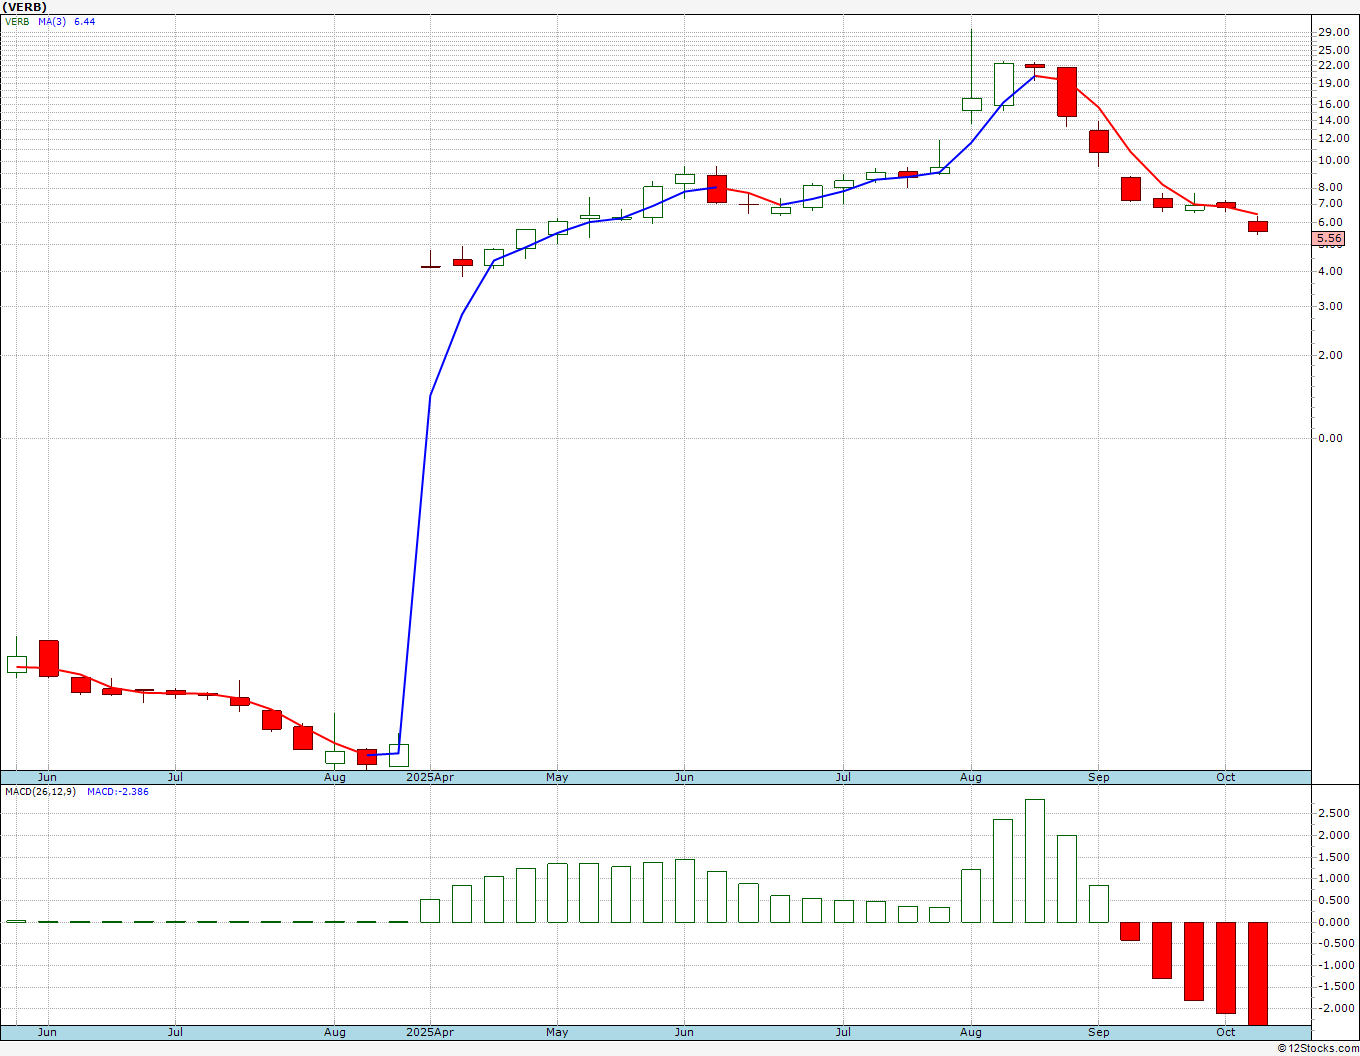Select Oct on the price chart date axis
This screenshot has width=1360, height=1056.
1226,777
